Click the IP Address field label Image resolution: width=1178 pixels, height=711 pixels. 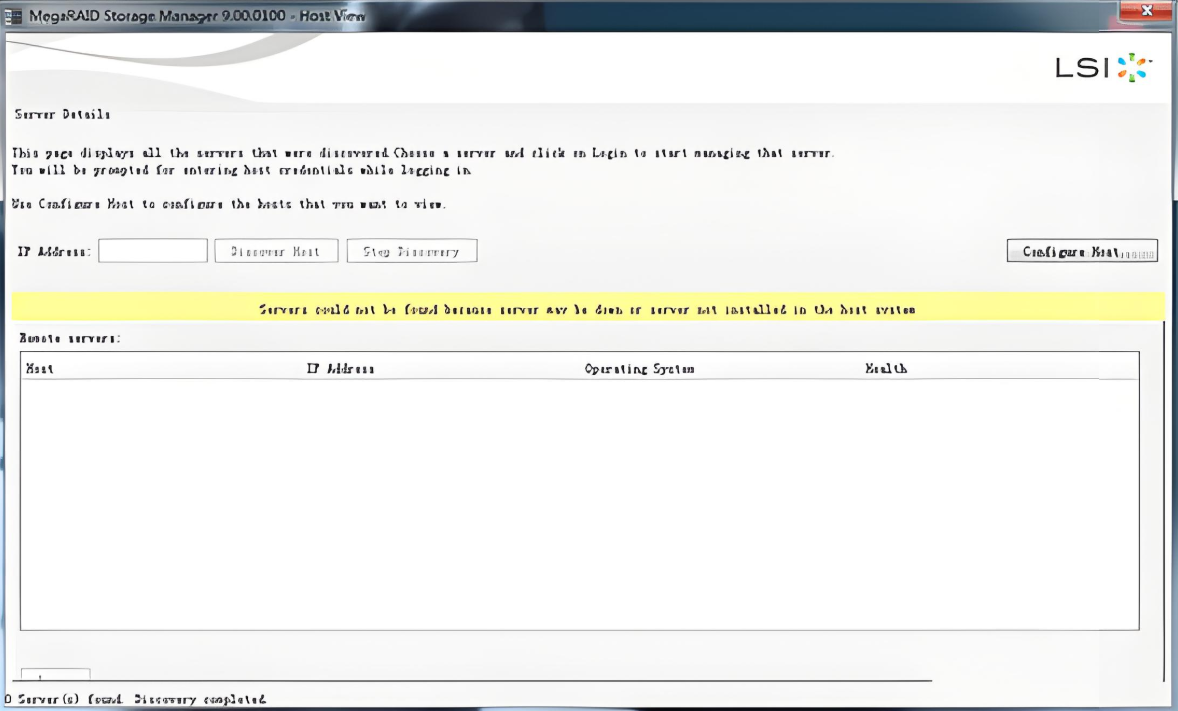(54, 252)
